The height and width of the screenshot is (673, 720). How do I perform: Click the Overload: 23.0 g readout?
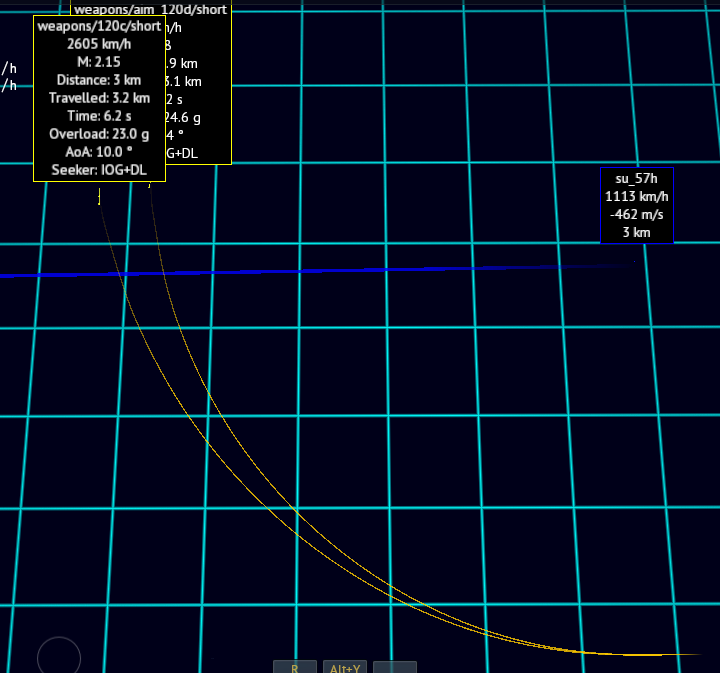pos(99,134)
